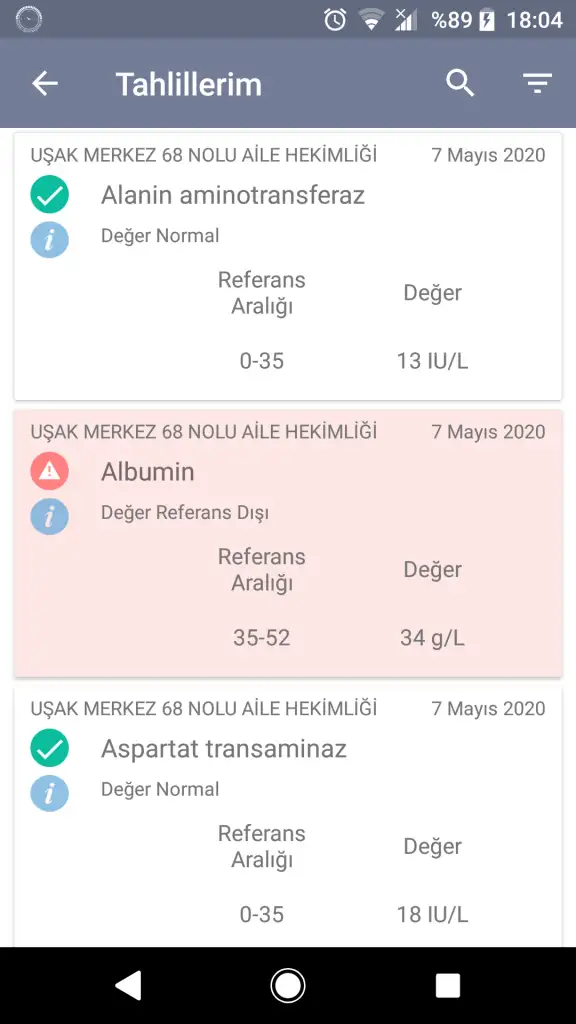Image resolution: width=576 pixels, height=1024 pixels.
Task: Select the 34 g/L Albumin value
Action: coord(432,638)
